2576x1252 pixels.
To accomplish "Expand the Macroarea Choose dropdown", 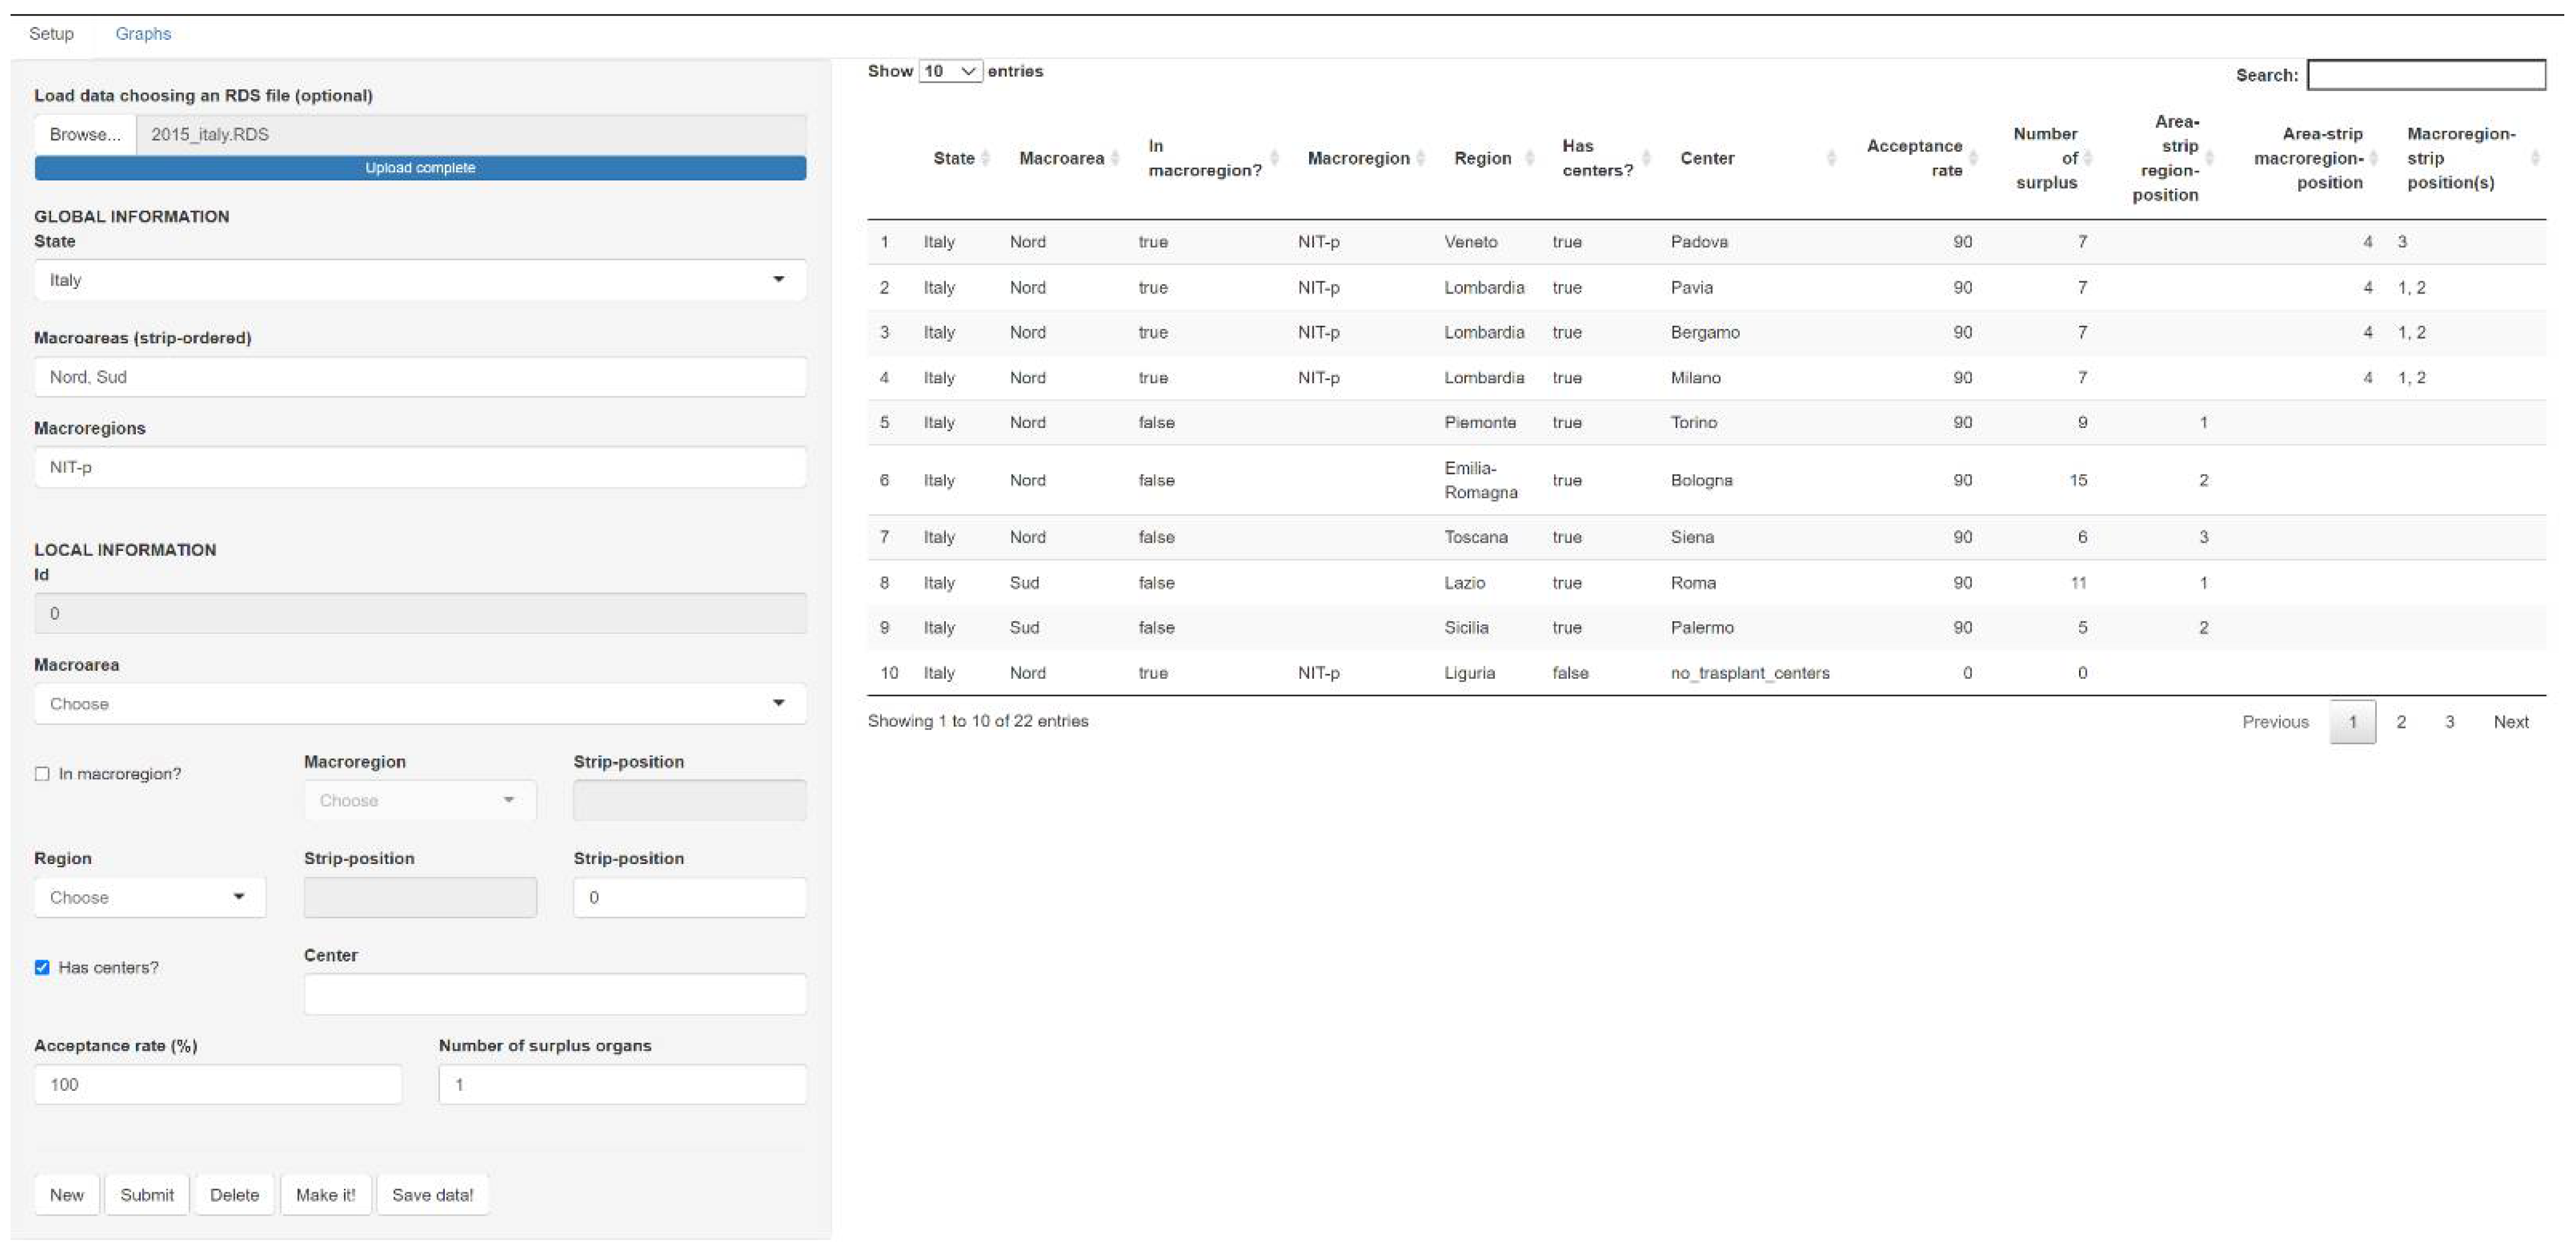I will tap(420, 704).
